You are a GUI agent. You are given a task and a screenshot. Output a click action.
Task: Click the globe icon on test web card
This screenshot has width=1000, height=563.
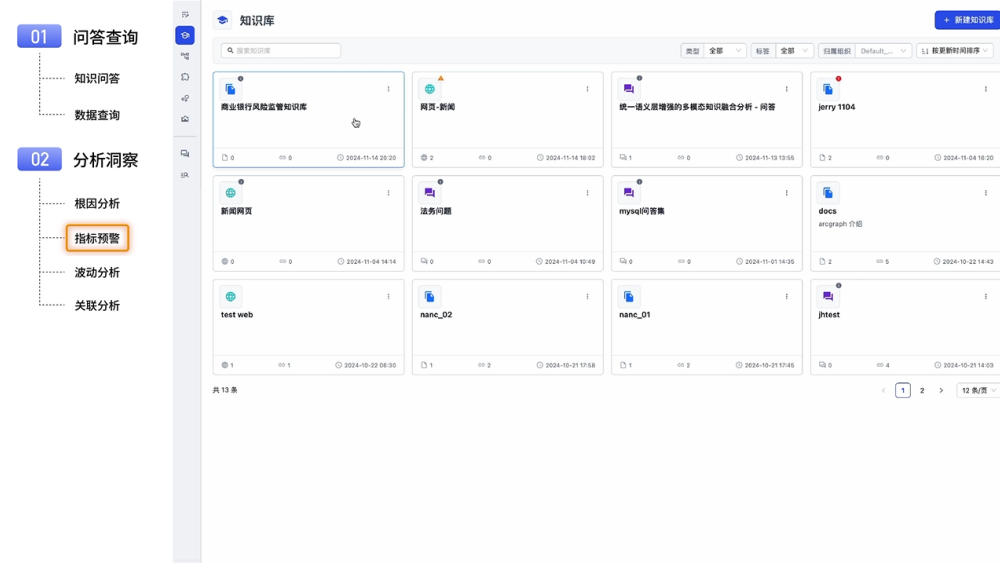231,297
